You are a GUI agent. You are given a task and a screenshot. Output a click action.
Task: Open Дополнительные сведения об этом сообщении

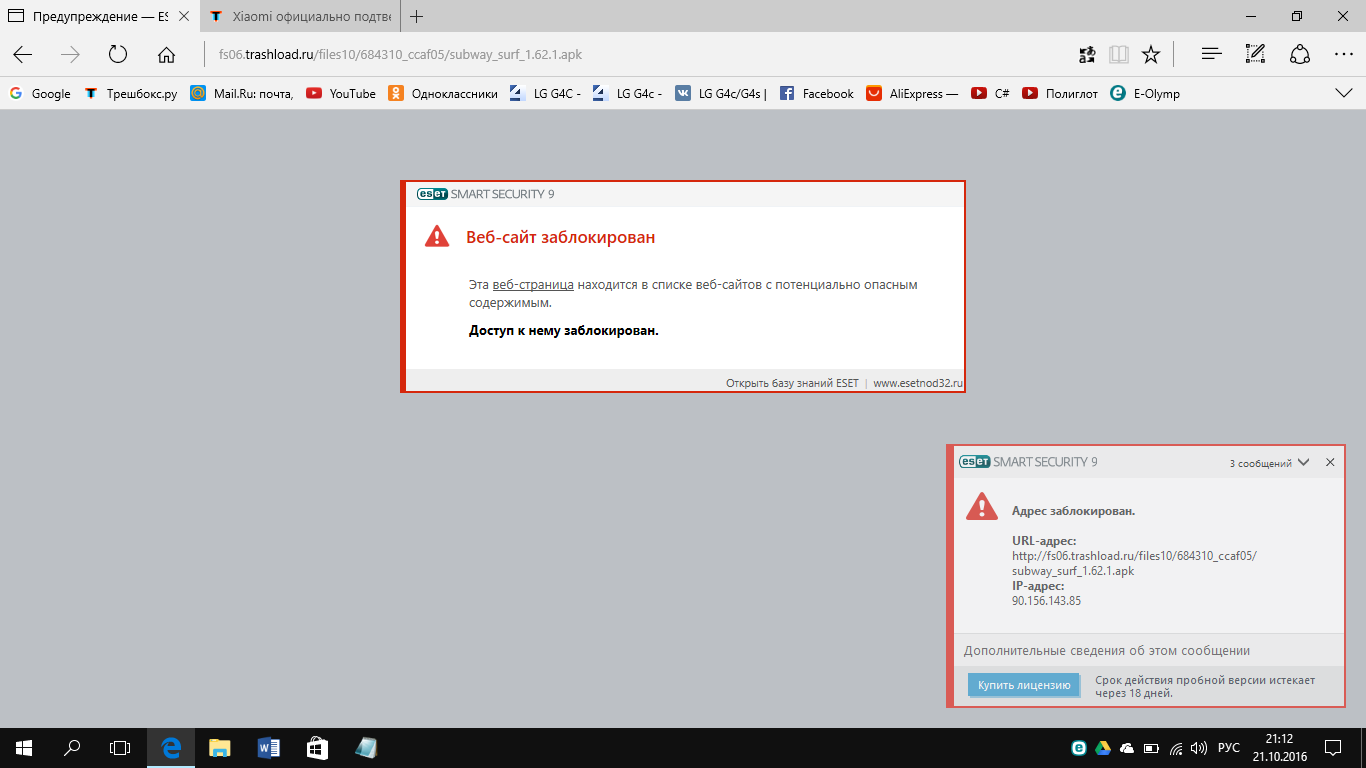[1107, 650]
